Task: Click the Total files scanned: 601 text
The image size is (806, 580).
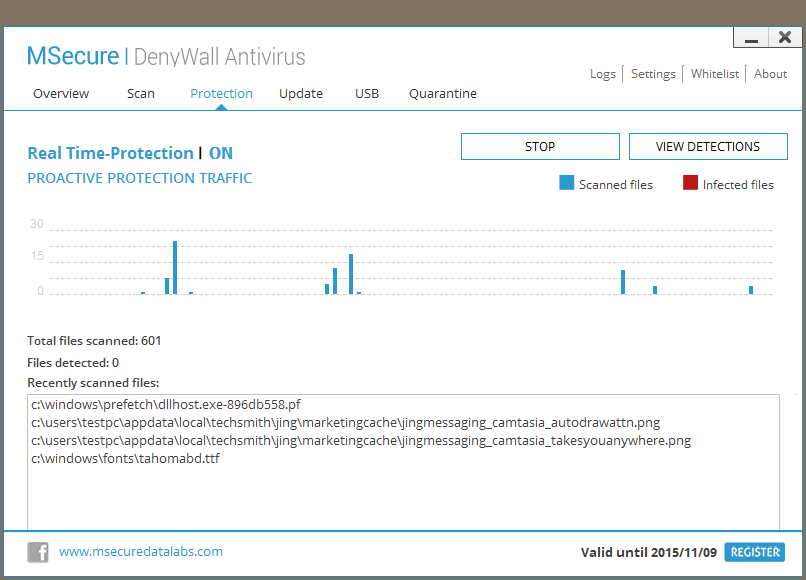Action: tap(94, 341)
